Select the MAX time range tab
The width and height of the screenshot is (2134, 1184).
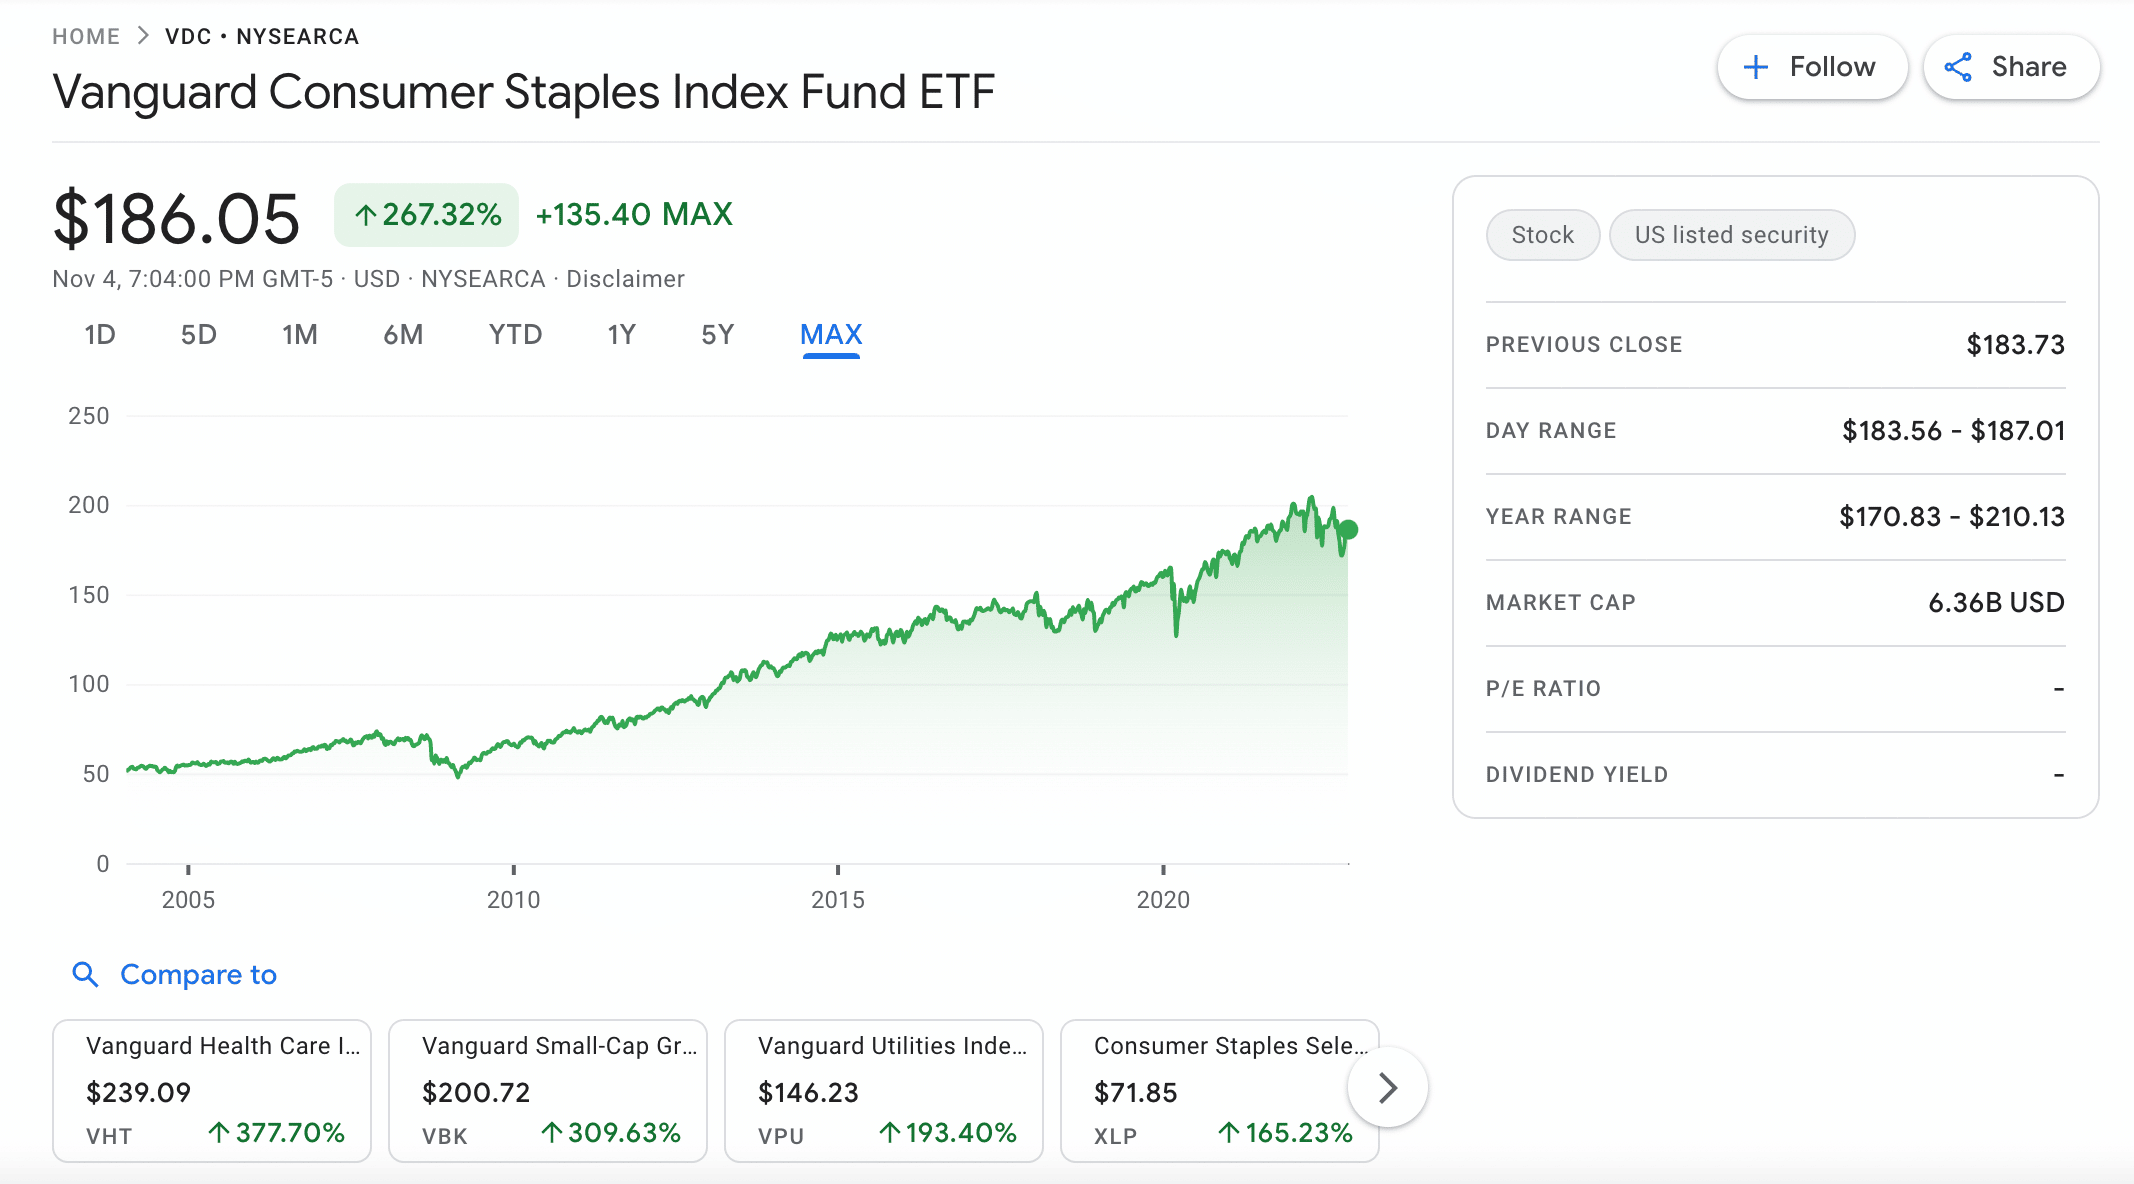click(831, 335)
